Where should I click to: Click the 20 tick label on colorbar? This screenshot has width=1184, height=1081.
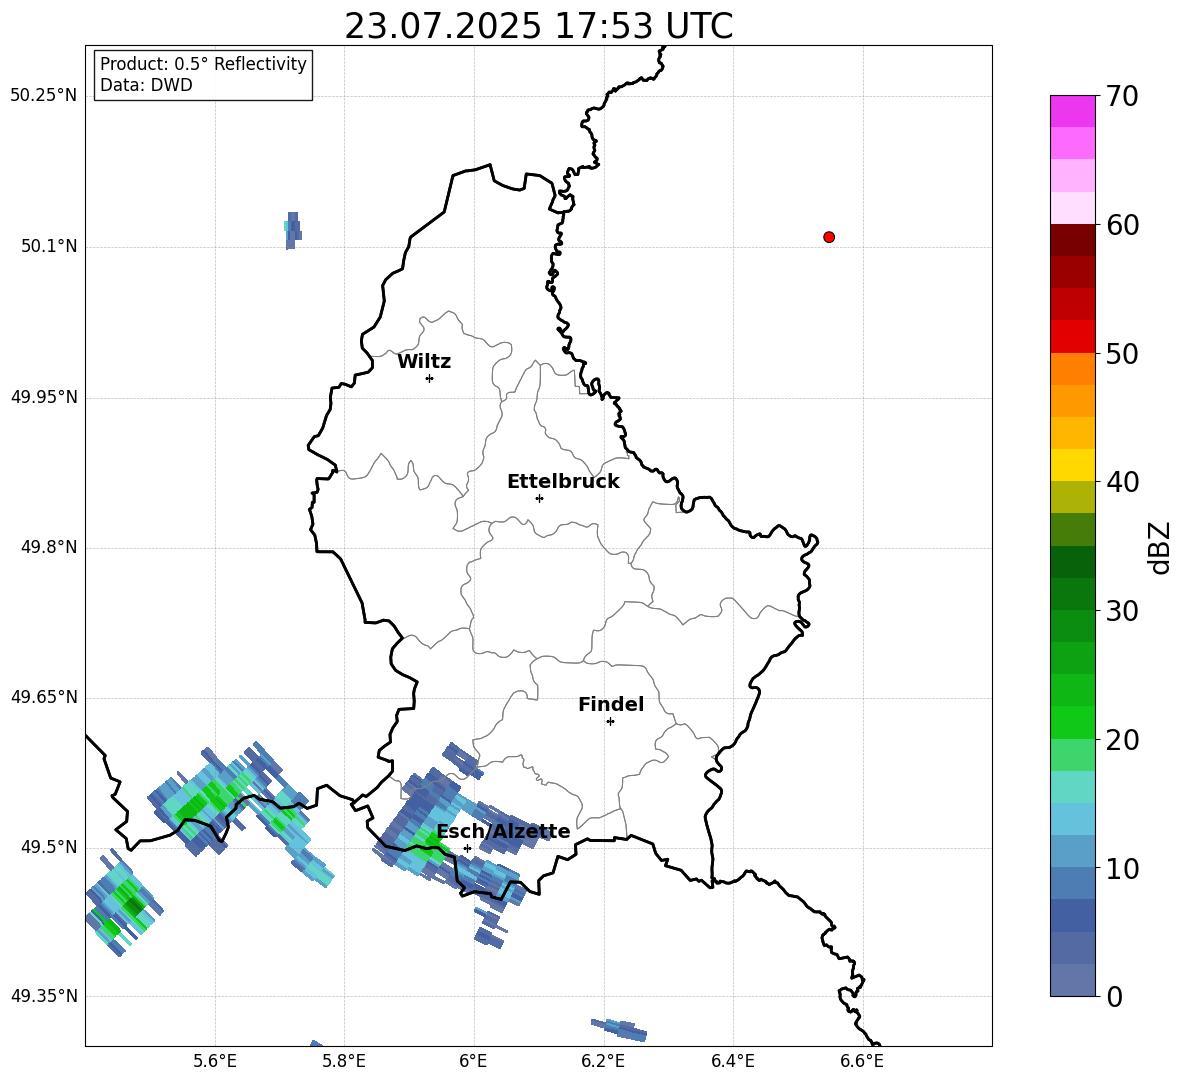pyautogui.click(x=1122, y=740)
